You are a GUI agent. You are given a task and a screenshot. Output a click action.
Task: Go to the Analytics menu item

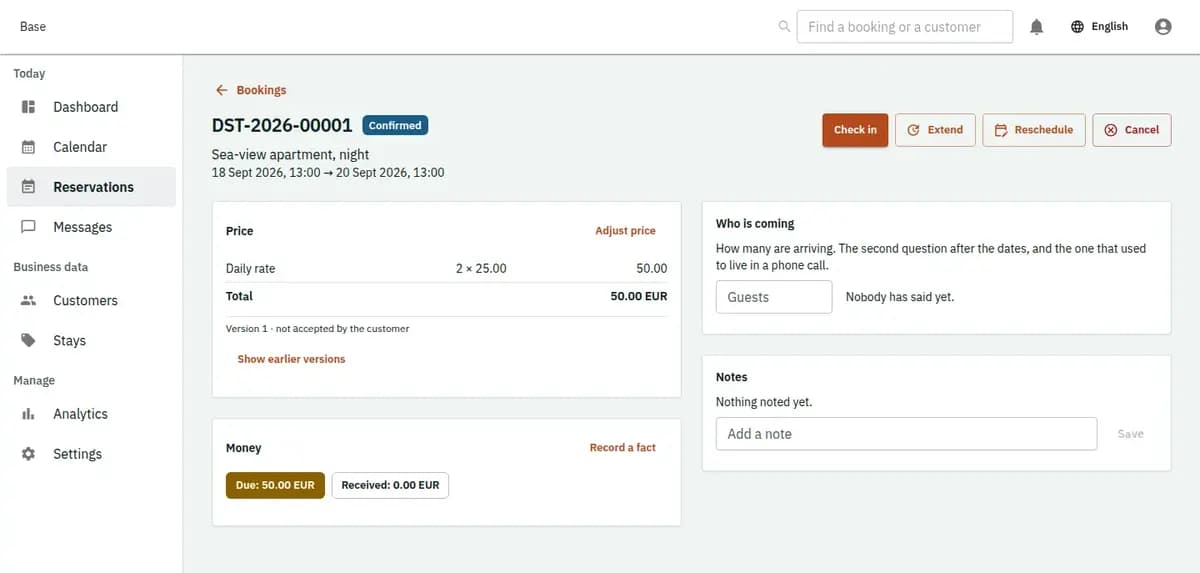pos(91,414)
